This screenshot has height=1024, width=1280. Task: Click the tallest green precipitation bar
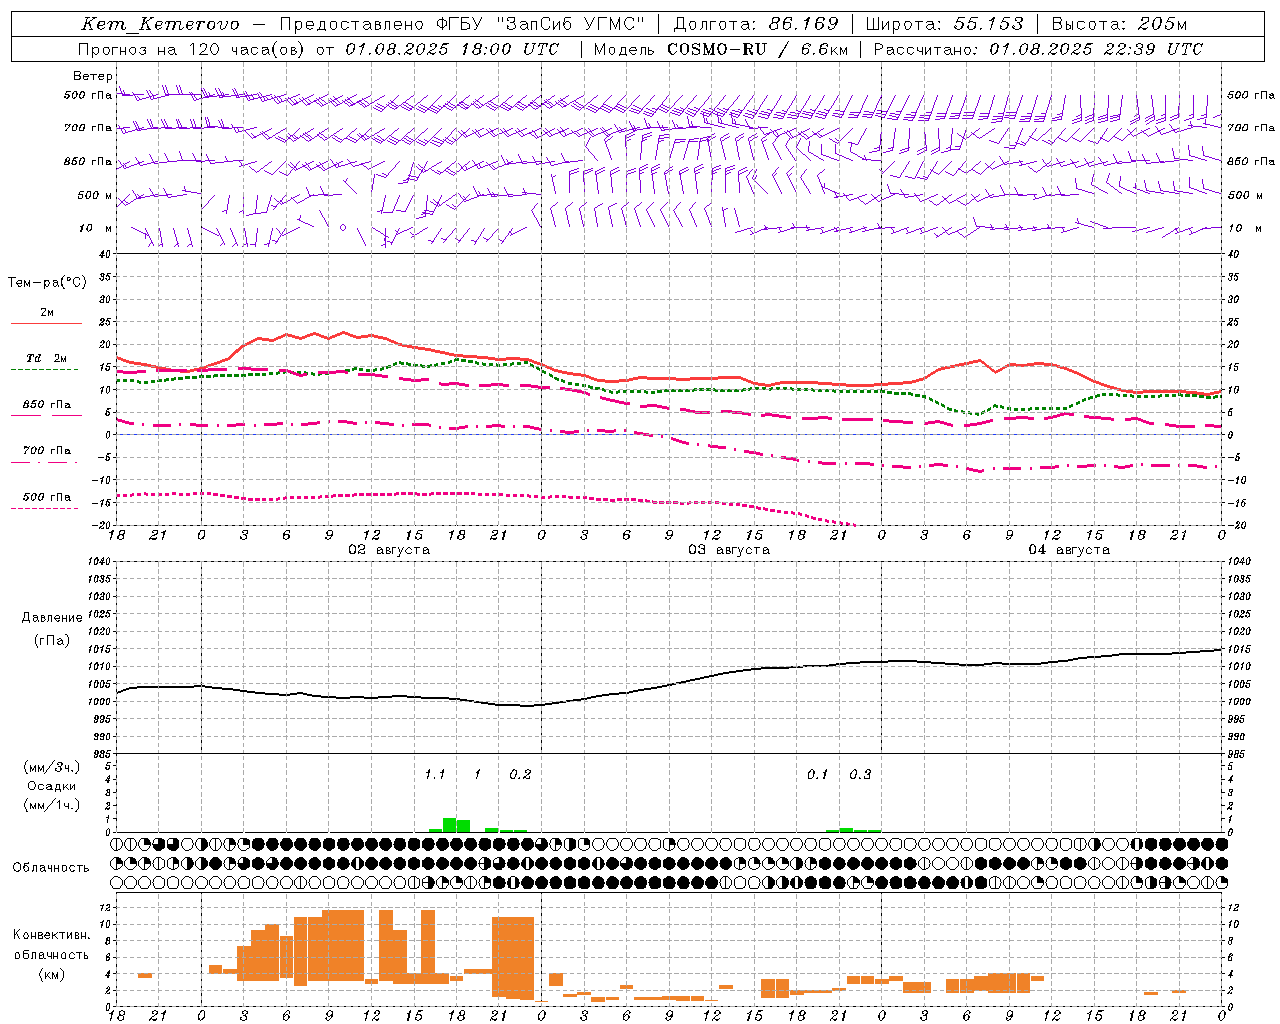coord(449,825)
